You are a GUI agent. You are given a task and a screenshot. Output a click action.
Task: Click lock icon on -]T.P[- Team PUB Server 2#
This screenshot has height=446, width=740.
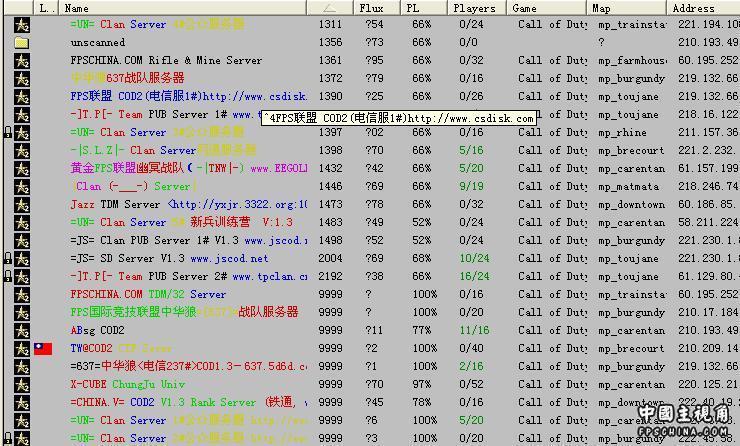[8, 277]
